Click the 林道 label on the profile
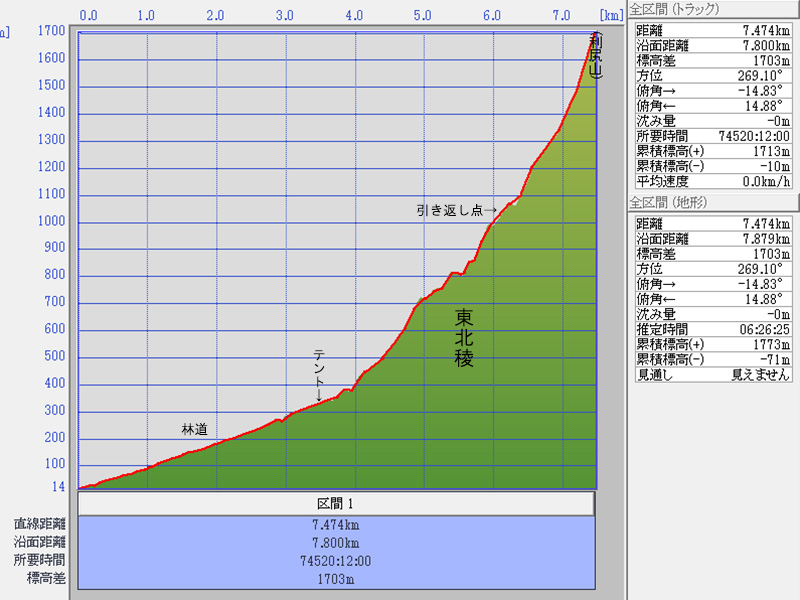 pos(194,429)
